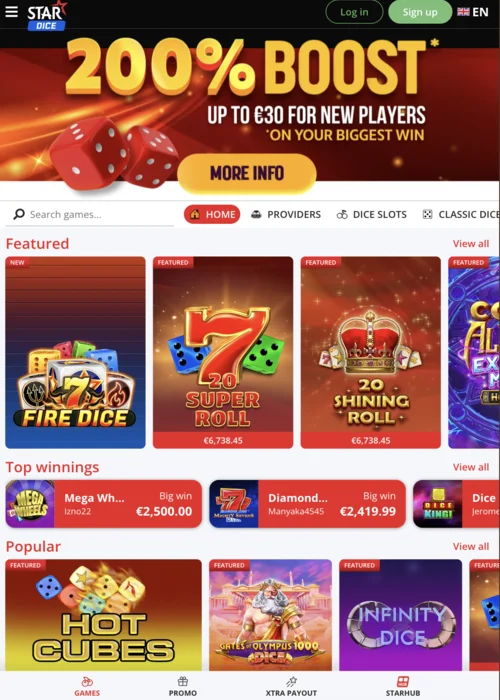Open the Promo gift icon
This screenshot has height=700, width=500.
pyautogui.click(x=183, y=681)
